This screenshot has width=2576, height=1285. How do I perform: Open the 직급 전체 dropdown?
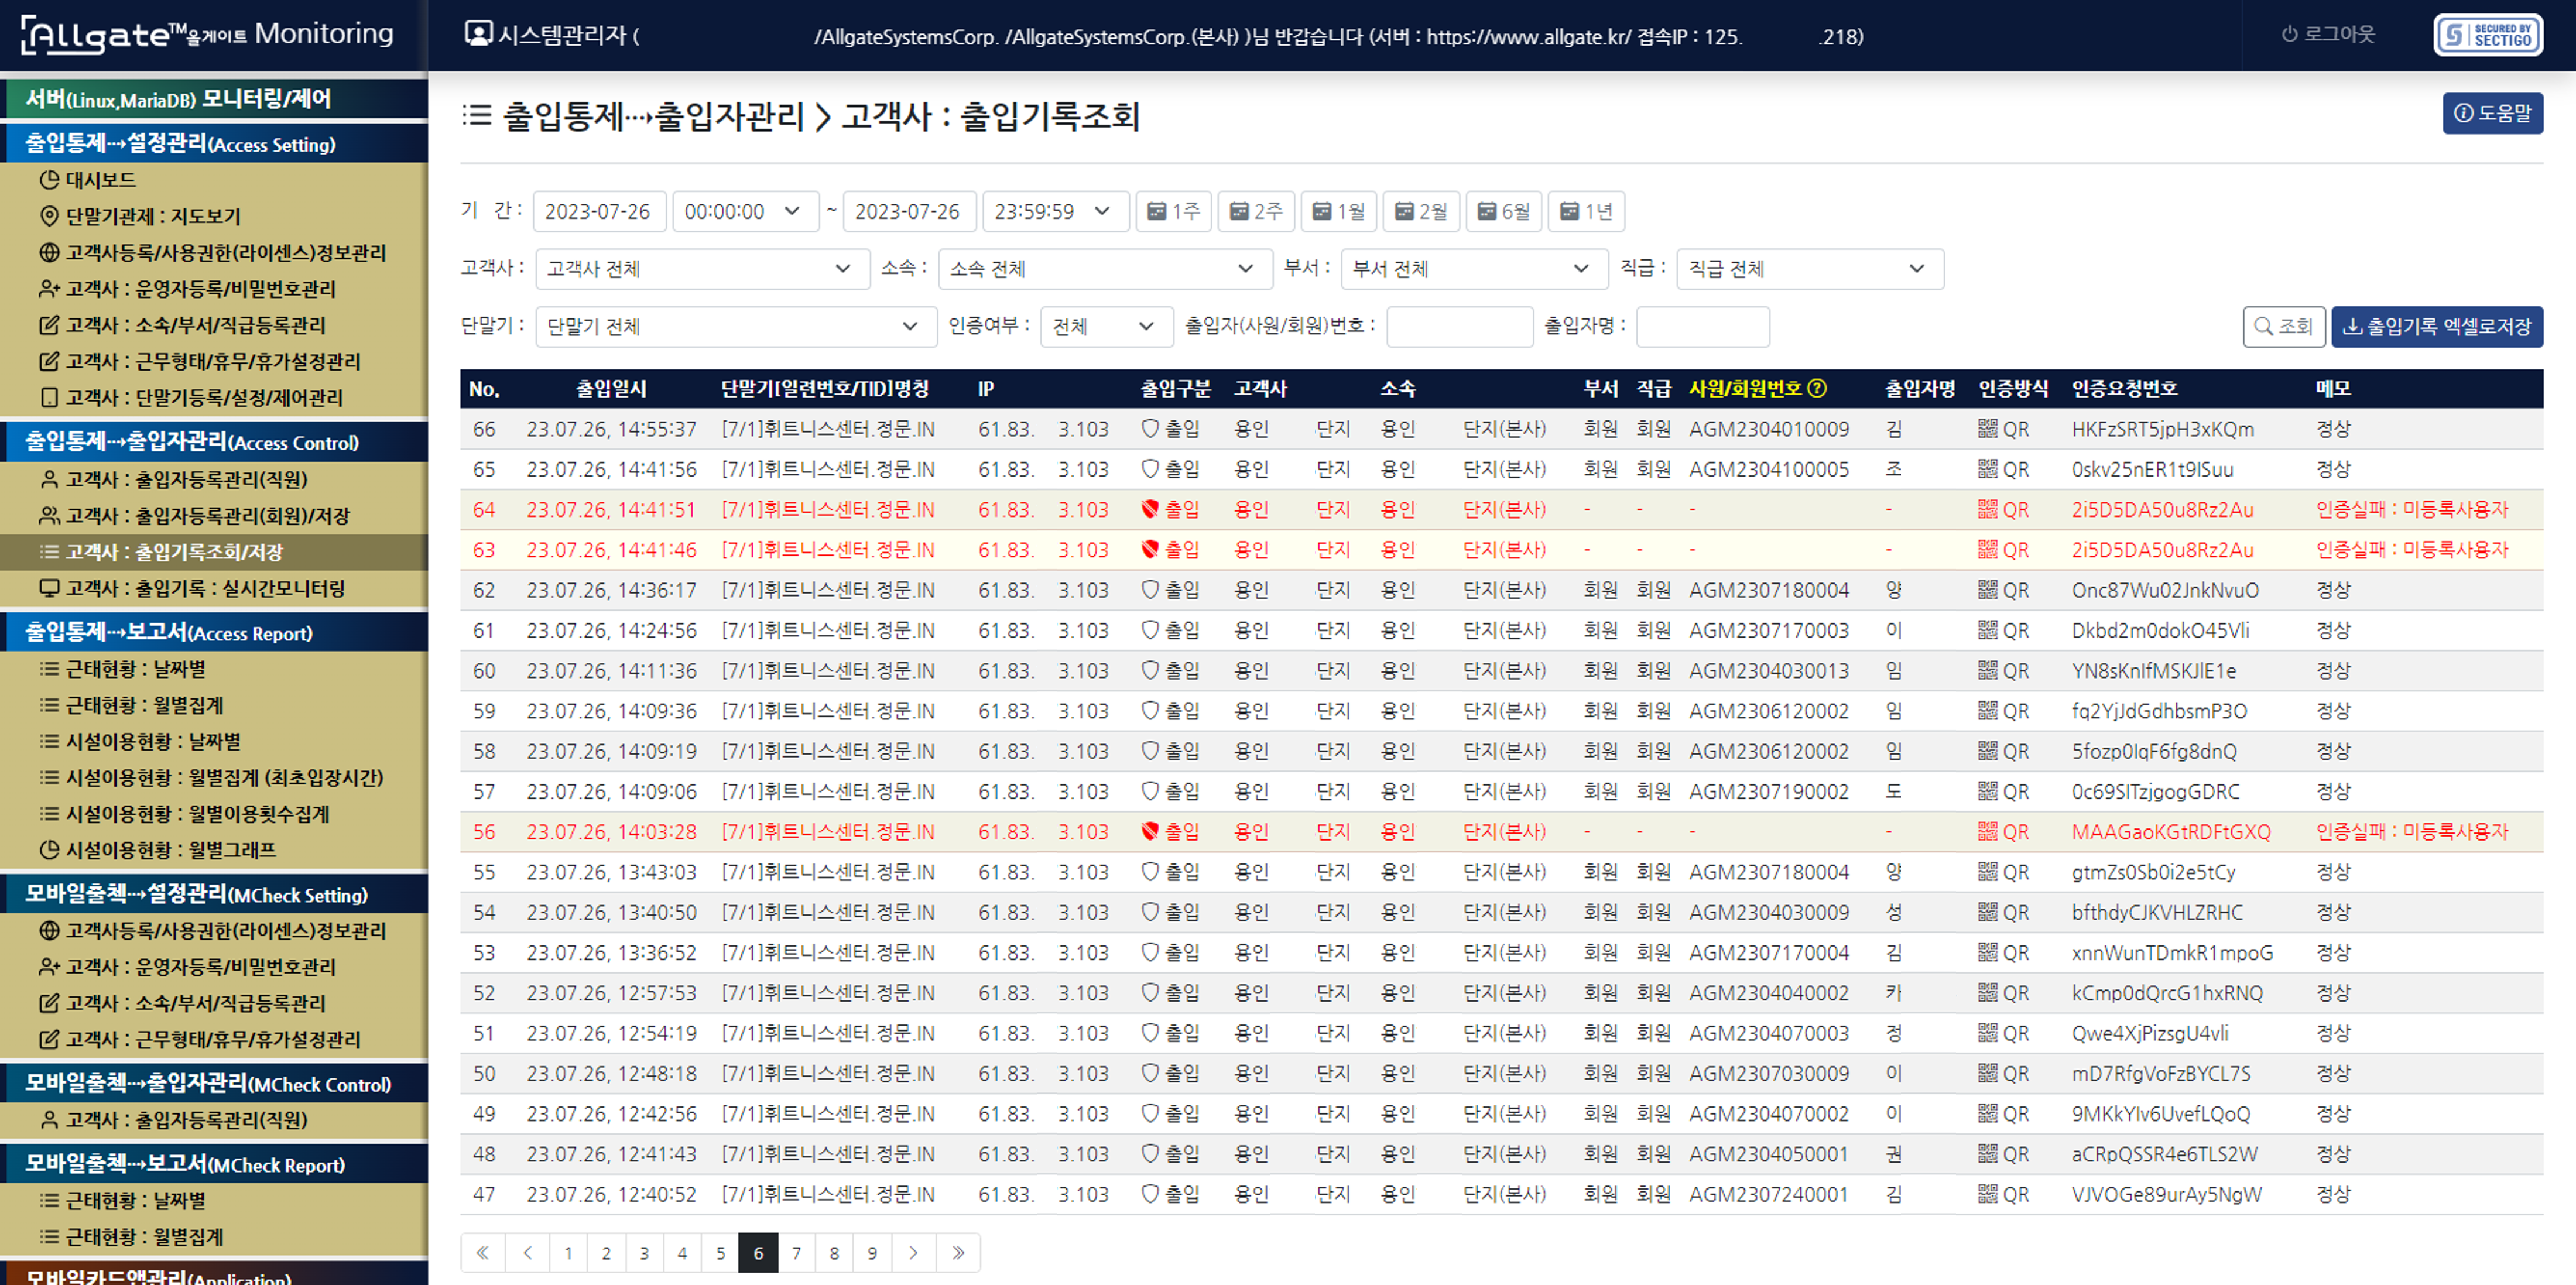point(1810,269)
